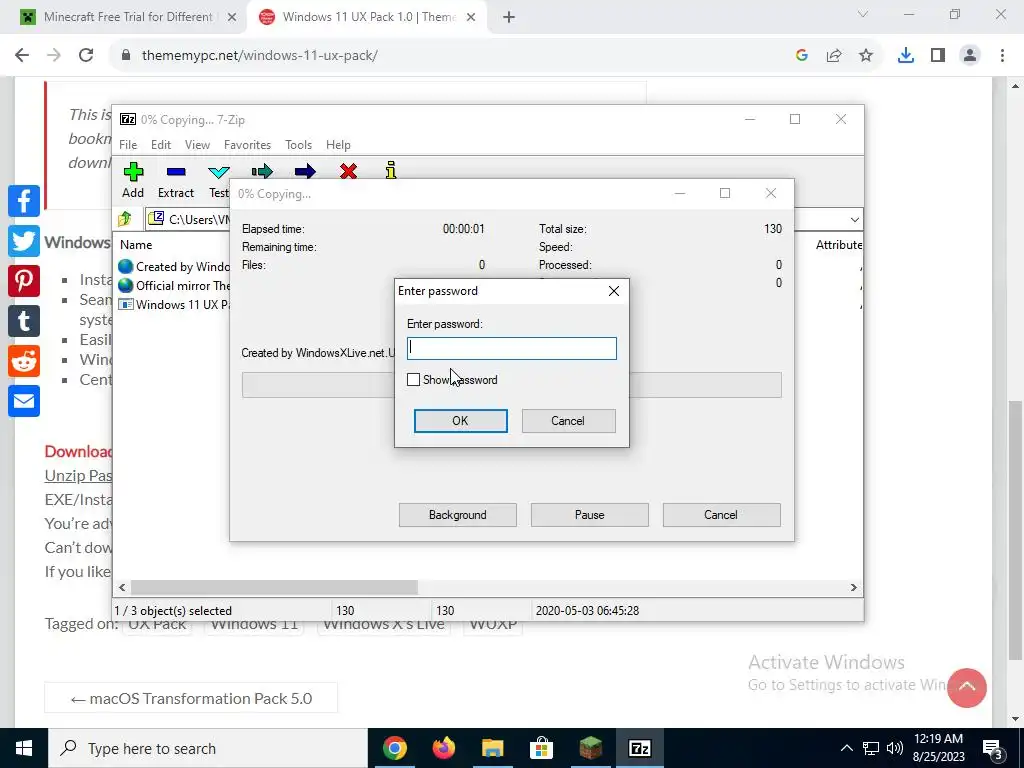The width and height of the screenshot is (1024, 768).
Task: Click the Add icon in 7-Zip toolbar
Action: click(x=133, y=172)
